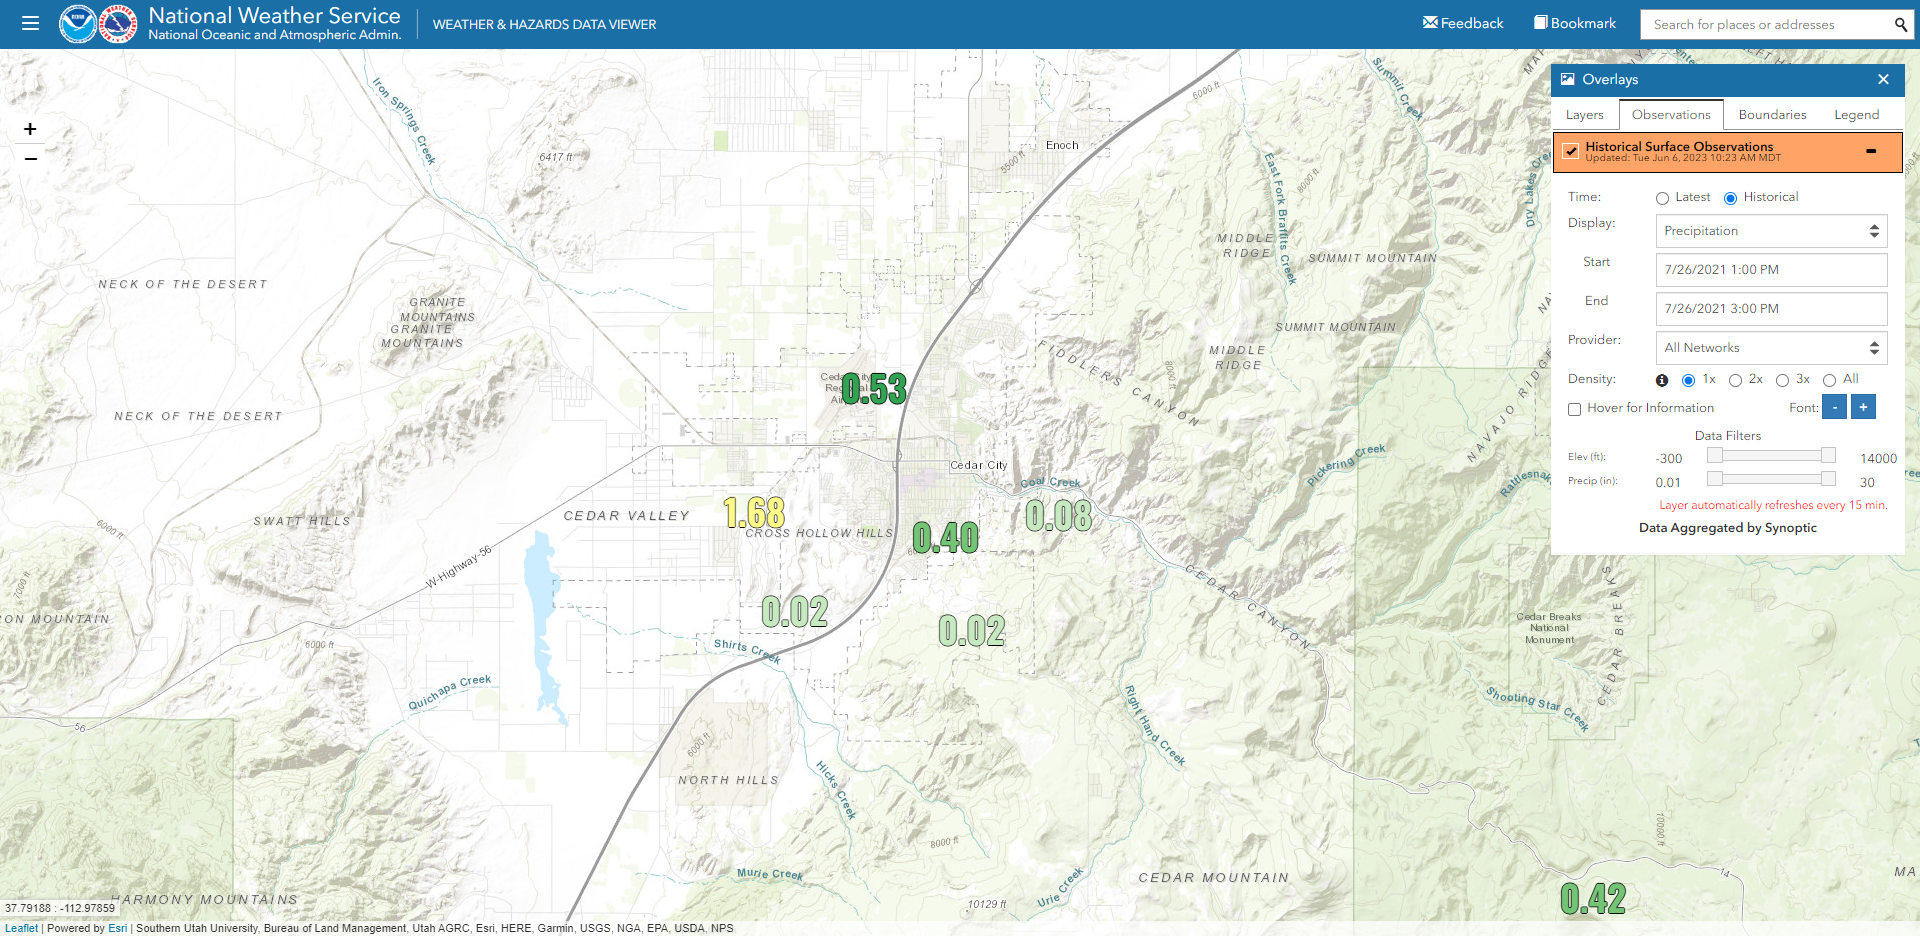
Task: Uncheck Historical Surface Observations checkbox
Action: 1571,151
